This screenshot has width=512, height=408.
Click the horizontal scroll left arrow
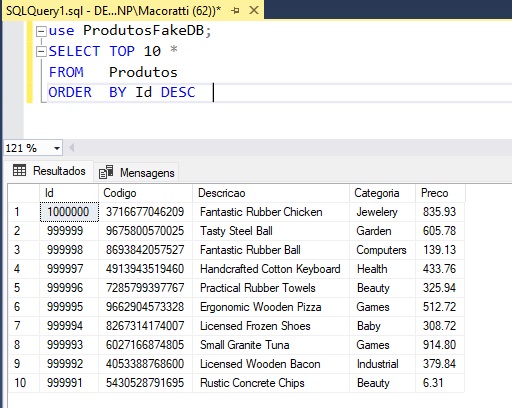pos(71,147)
